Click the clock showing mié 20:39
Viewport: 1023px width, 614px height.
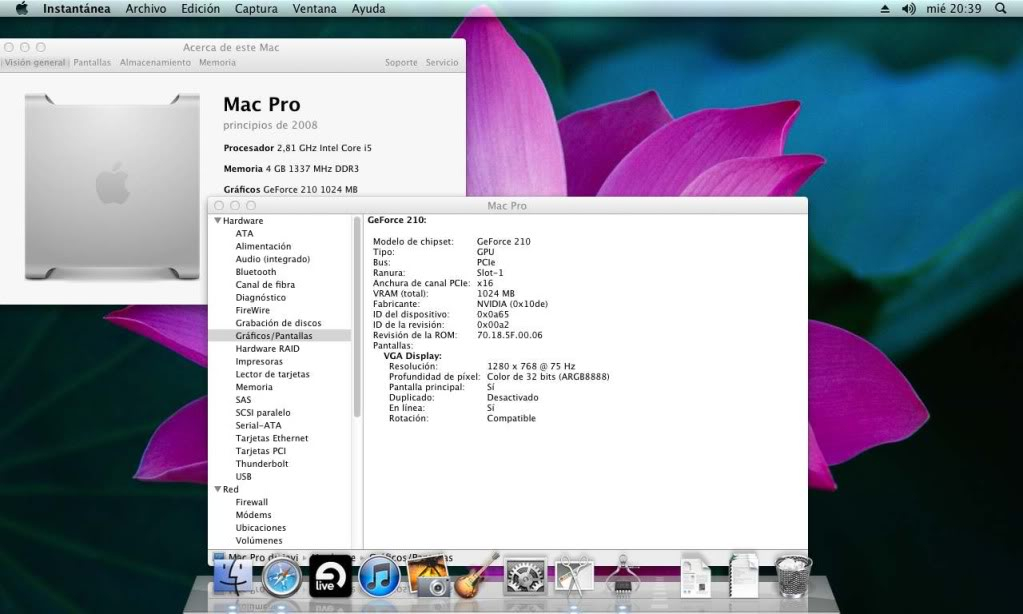click(x=954, y=8)
